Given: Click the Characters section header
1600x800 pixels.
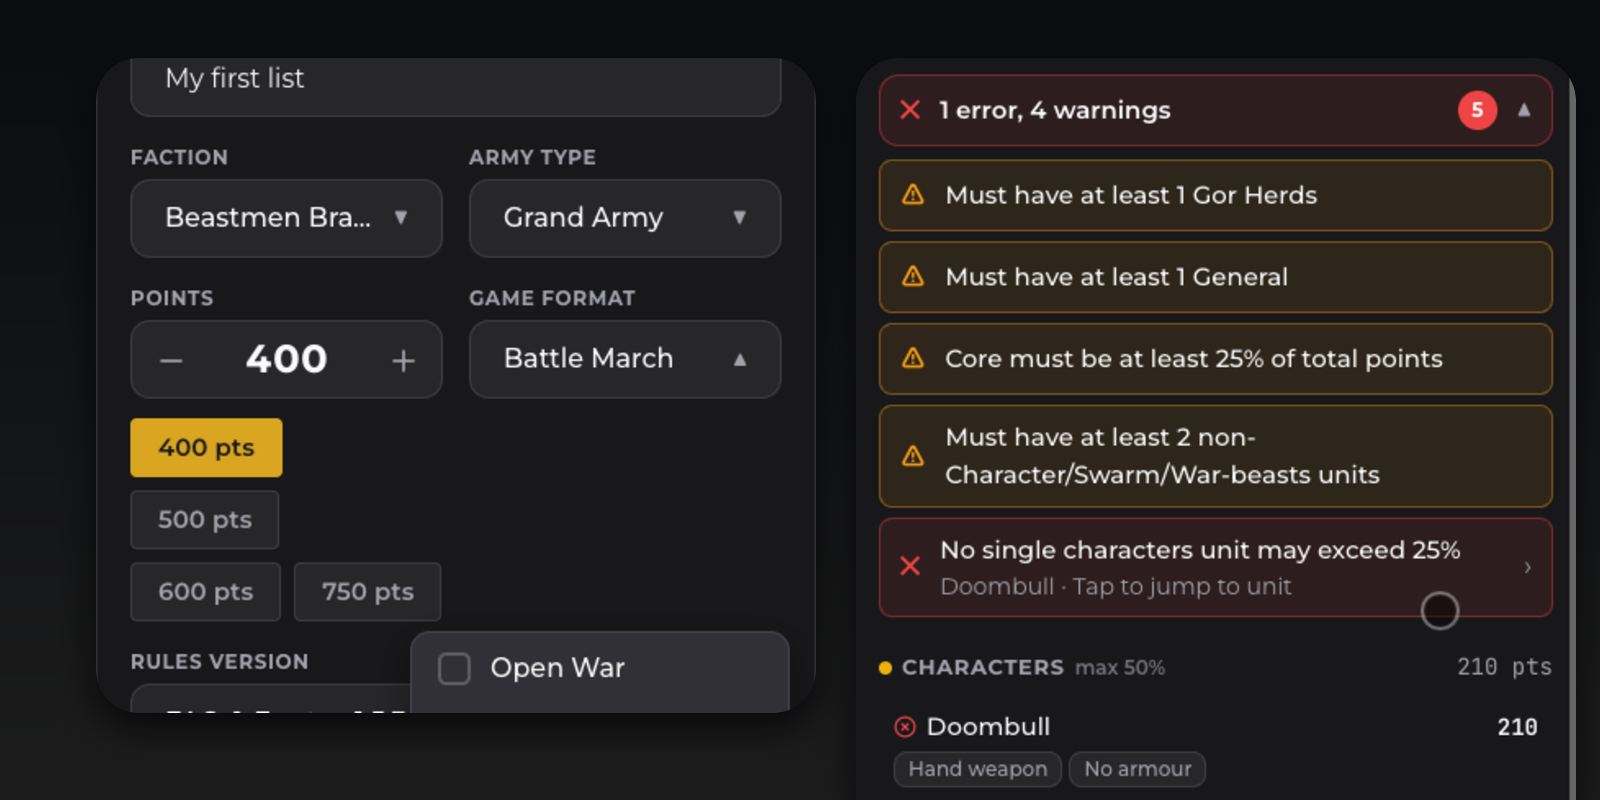Looking at the screenshot, I should (1215, 667).
